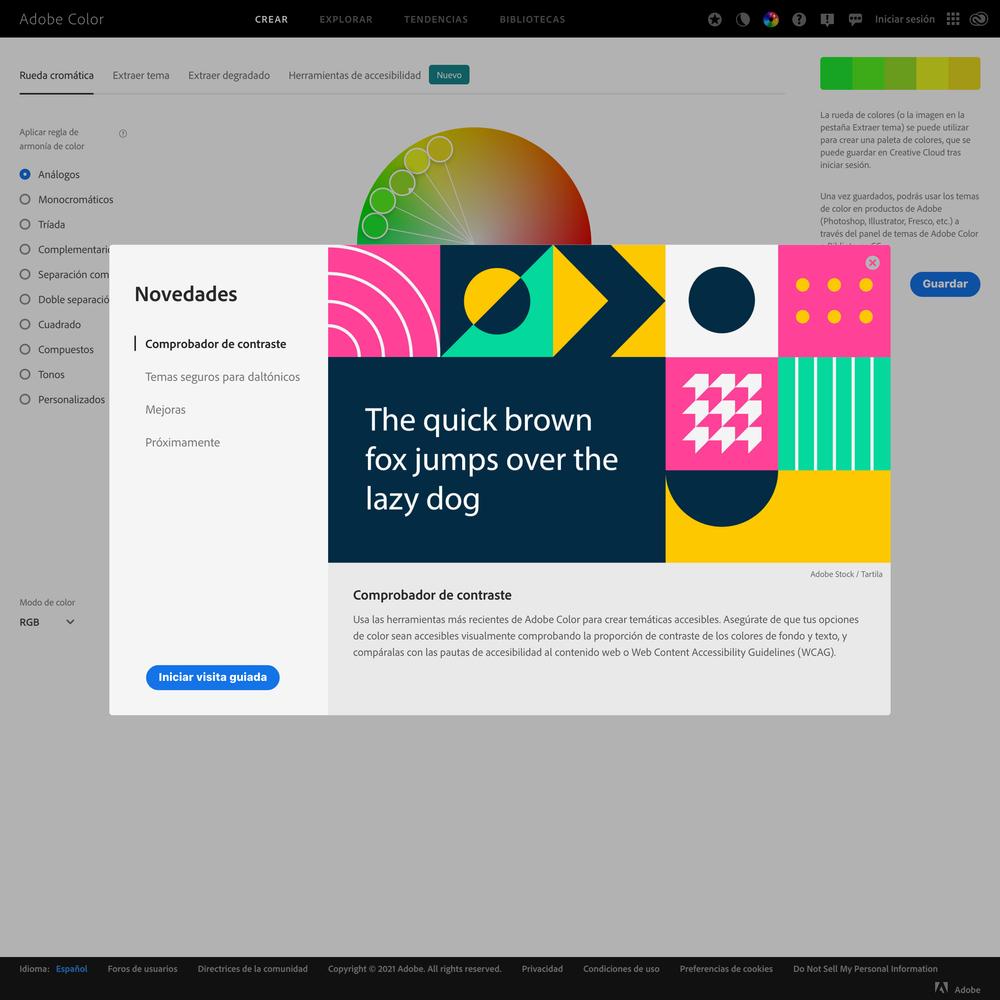The image size is (1000, 1000).
Task: Switch to the Extraer degradado tab
Action: [229, 75]
